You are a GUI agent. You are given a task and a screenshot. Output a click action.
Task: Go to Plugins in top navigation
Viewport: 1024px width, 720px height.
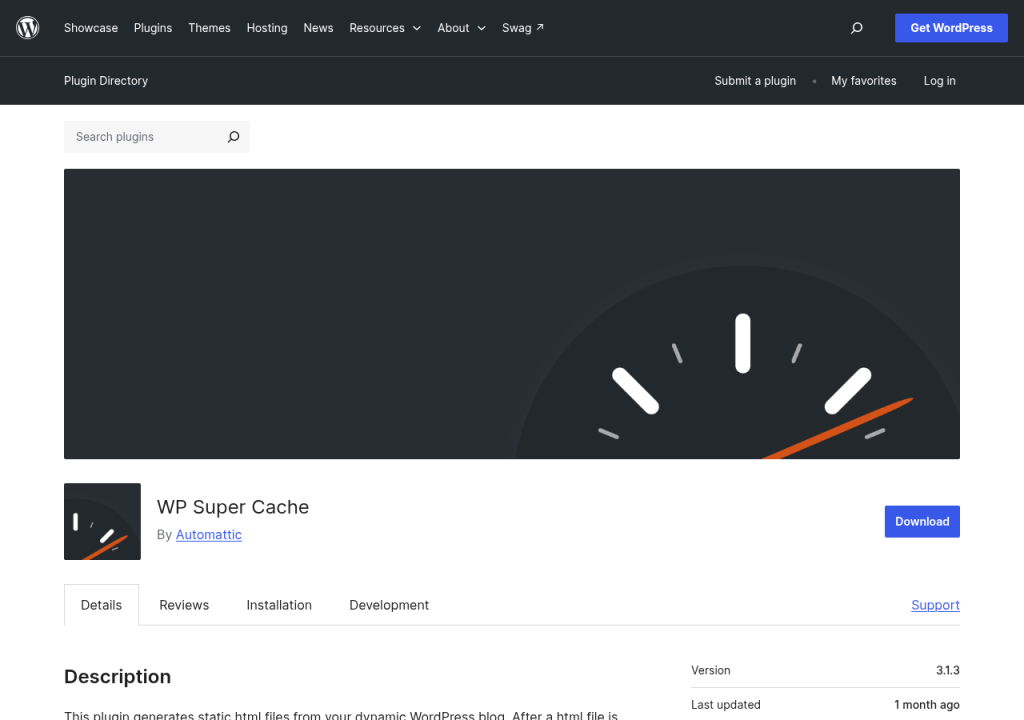[x=153, y=27]
